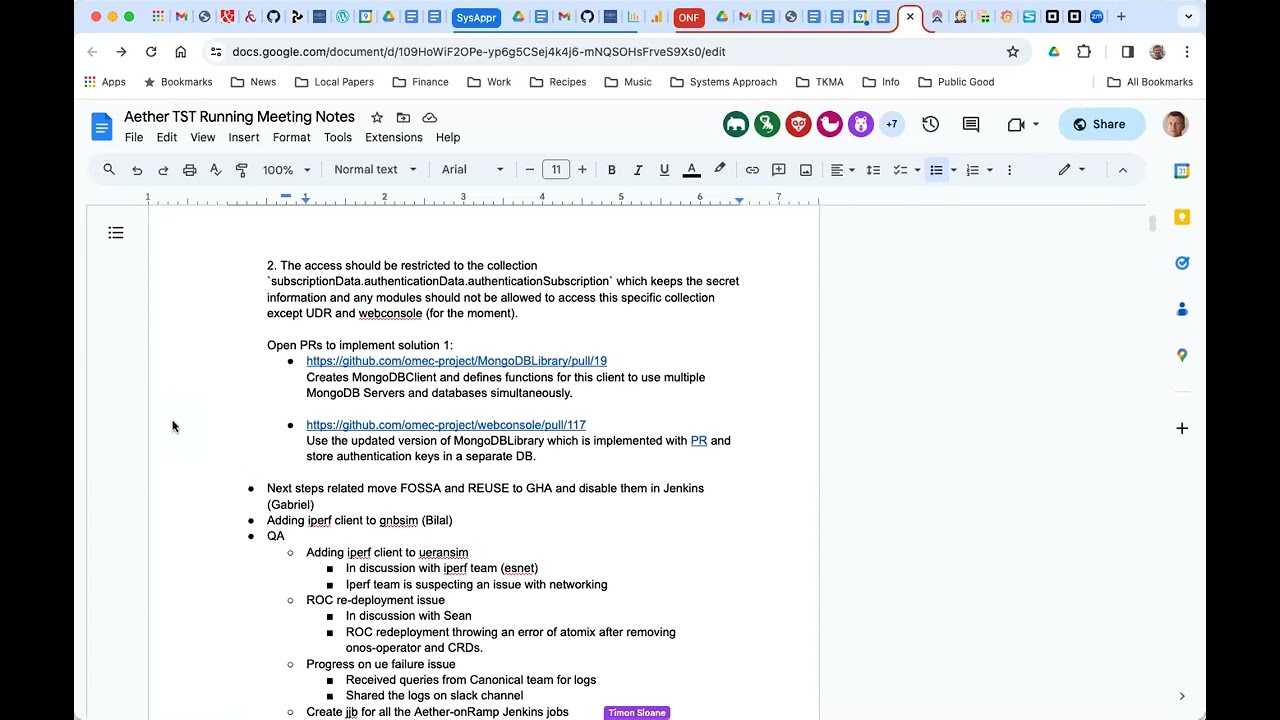Reload the page in Chrome

click(x=151, y=51)
